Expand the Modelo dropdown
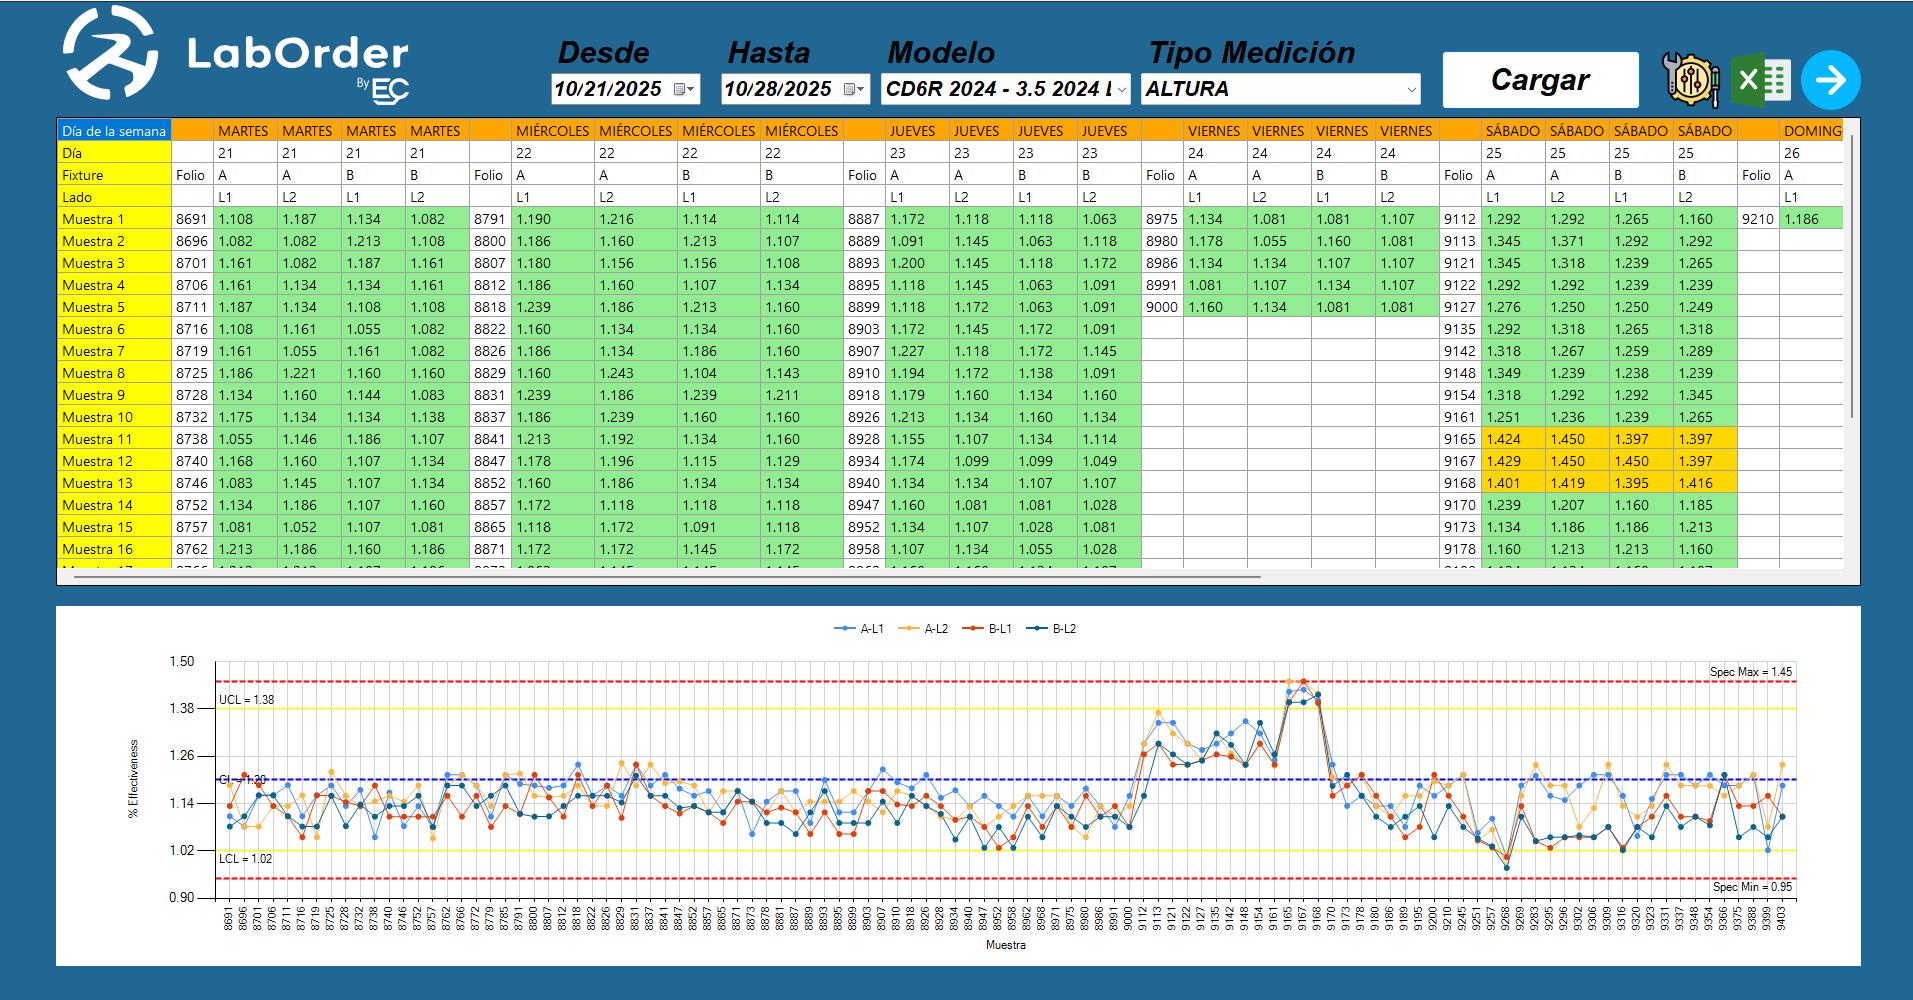 click(x=1121, y=89)
